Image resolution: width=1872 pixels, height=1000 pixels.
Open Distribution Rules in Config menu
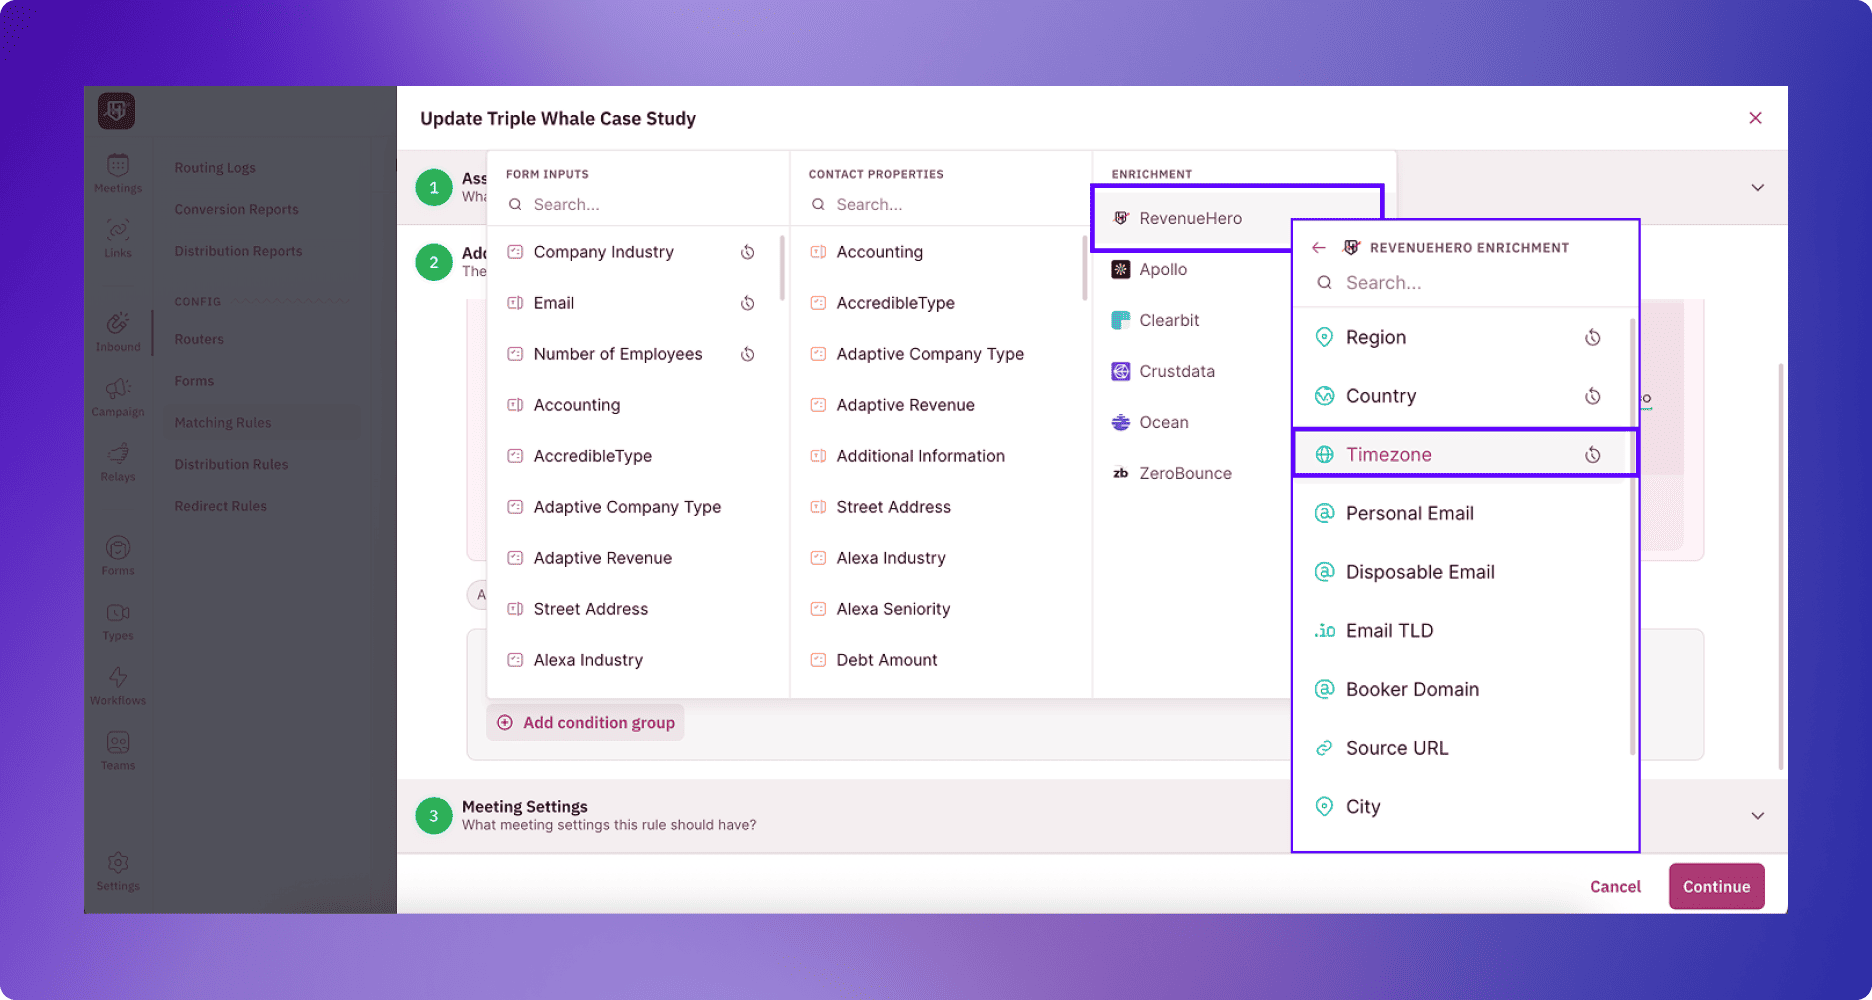click(231, 465)
